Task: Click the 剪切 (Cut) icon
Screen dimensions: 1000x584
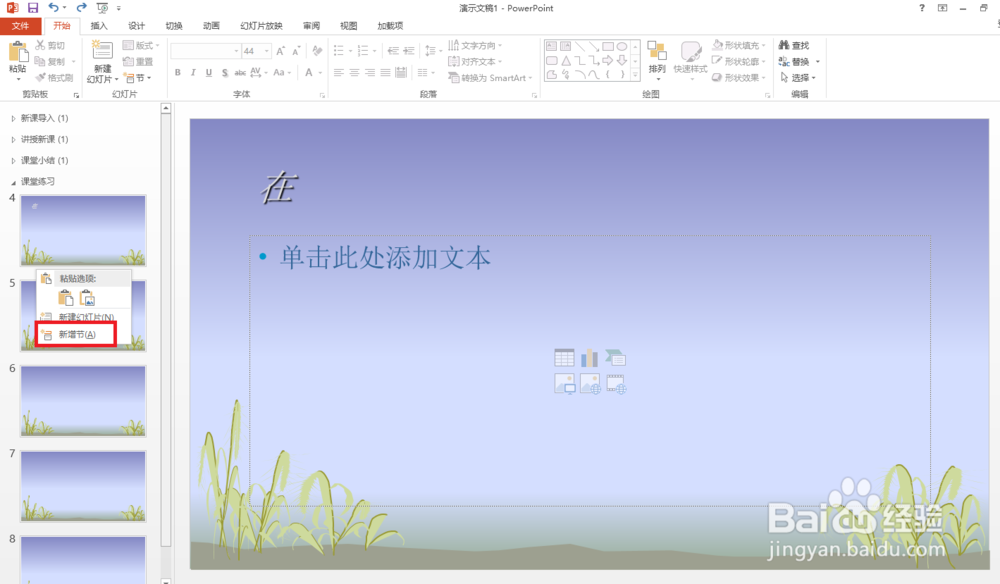Action: (40, 45)
